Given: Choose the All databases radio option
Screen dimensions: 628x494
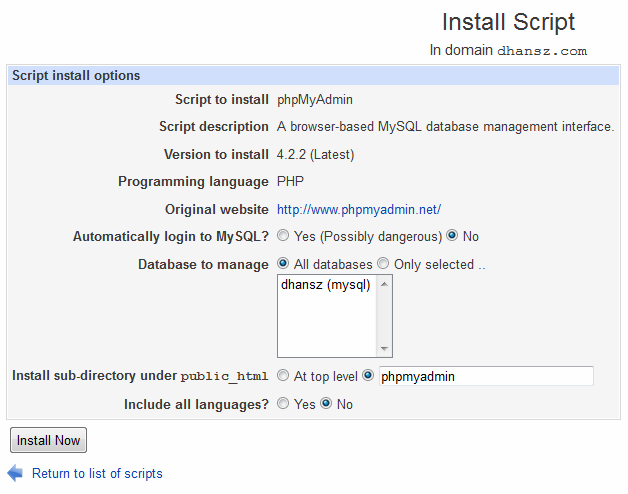Looking at the screenshot, I should point(283,264).
